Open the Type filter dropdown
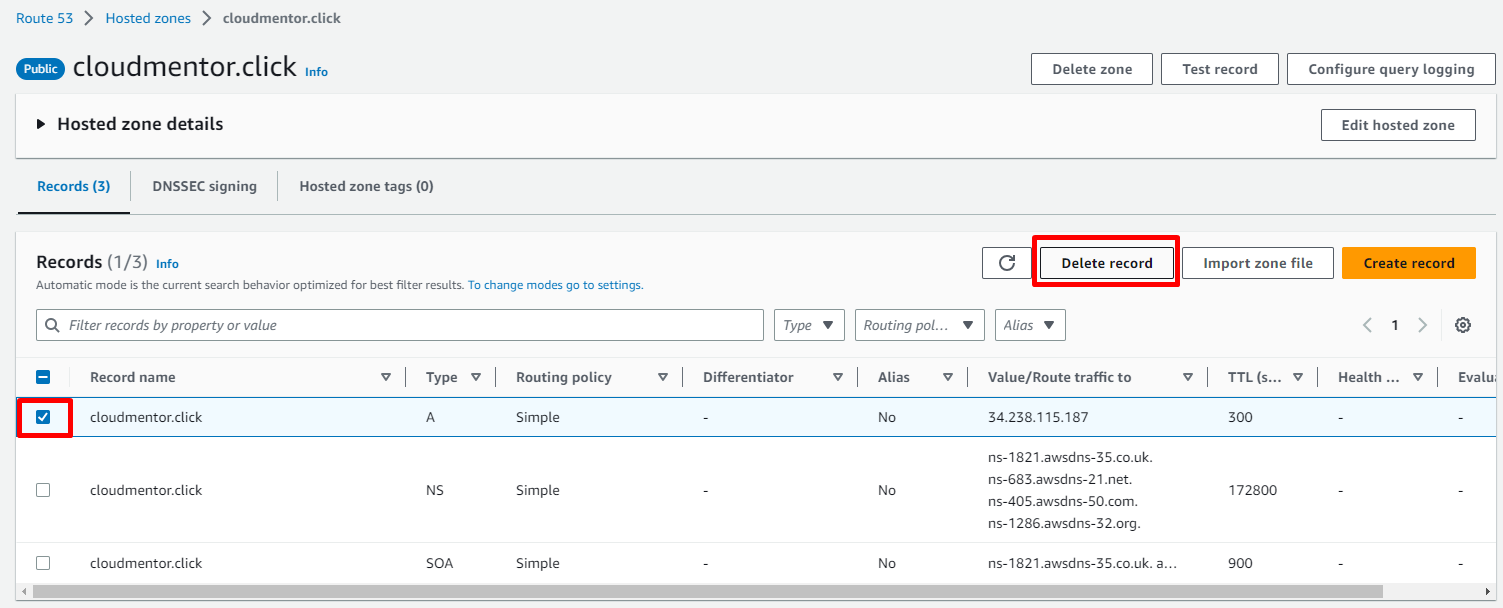Viewport: 1503px width, 608px height. click(x=809, y=325)
